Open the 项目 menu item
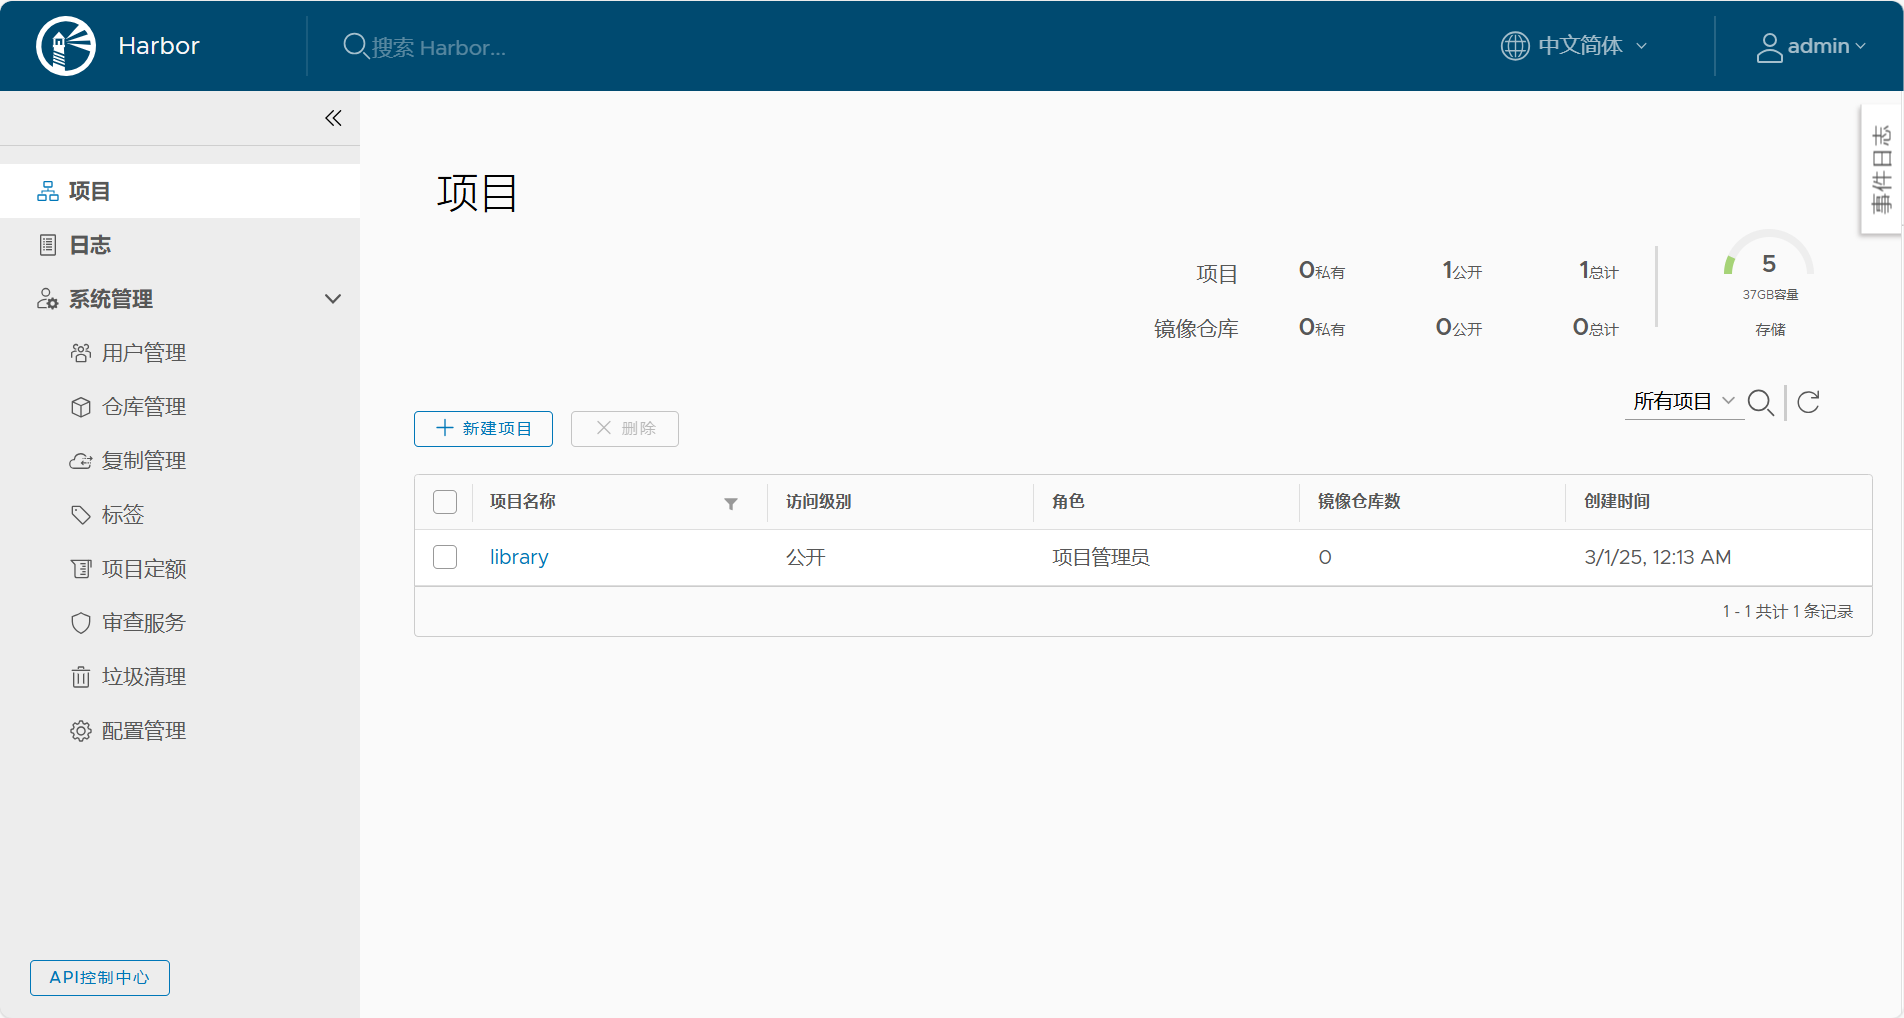The height and width of the screenshot is (1018, 1904). [180, 191]
